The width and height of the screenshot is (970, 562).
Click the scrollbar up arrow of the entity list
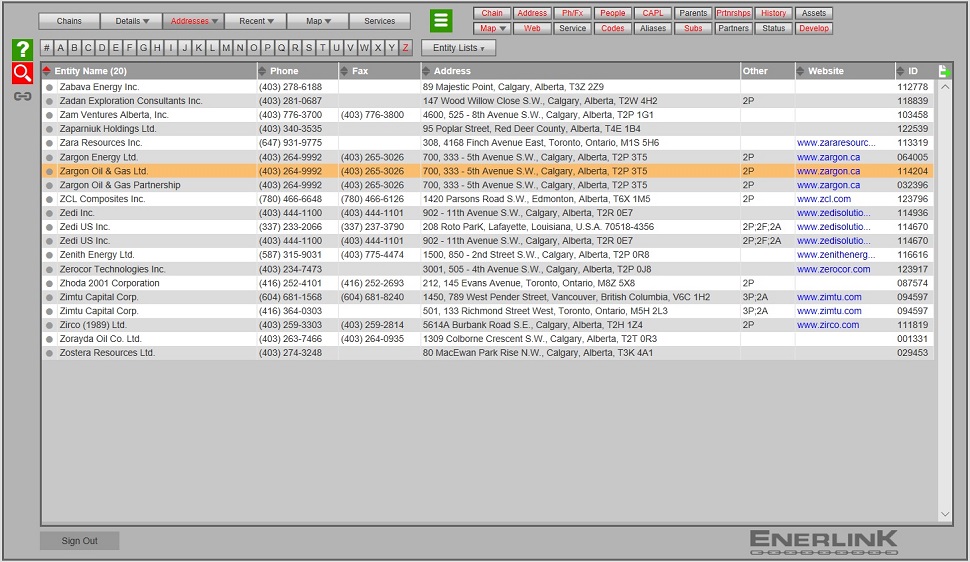pyautogui.click(x=945, y=87)
